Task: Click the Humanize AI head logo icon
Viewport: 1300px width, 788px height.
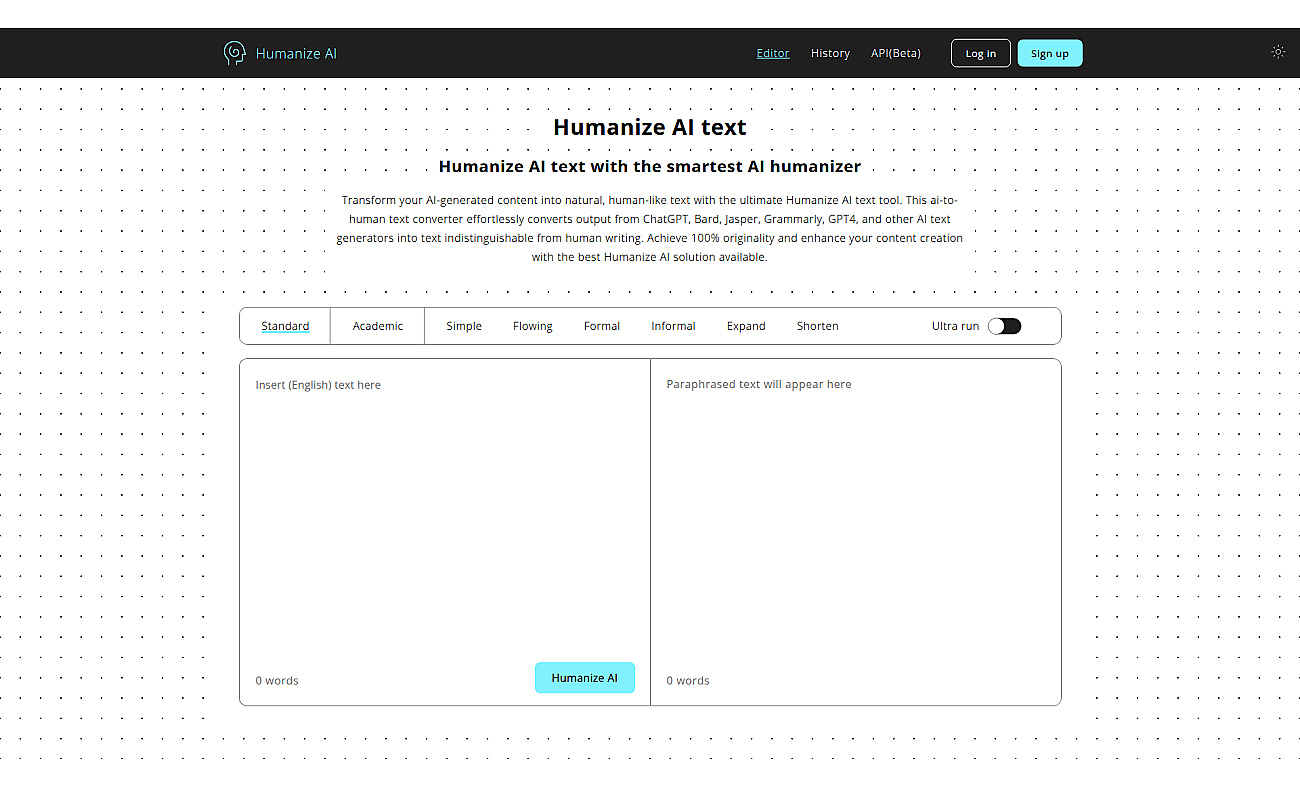Action: [x=234, y=53]
